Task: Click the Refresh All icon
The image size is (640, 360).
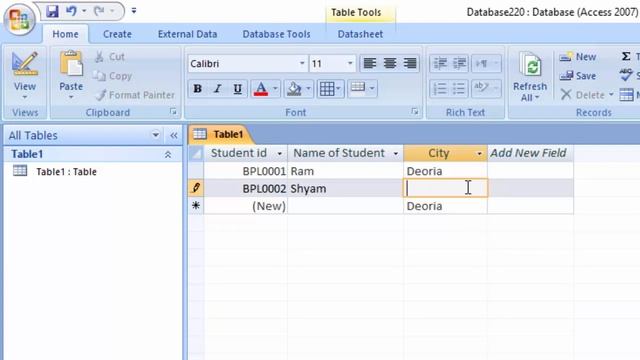Action: (530, 65)
